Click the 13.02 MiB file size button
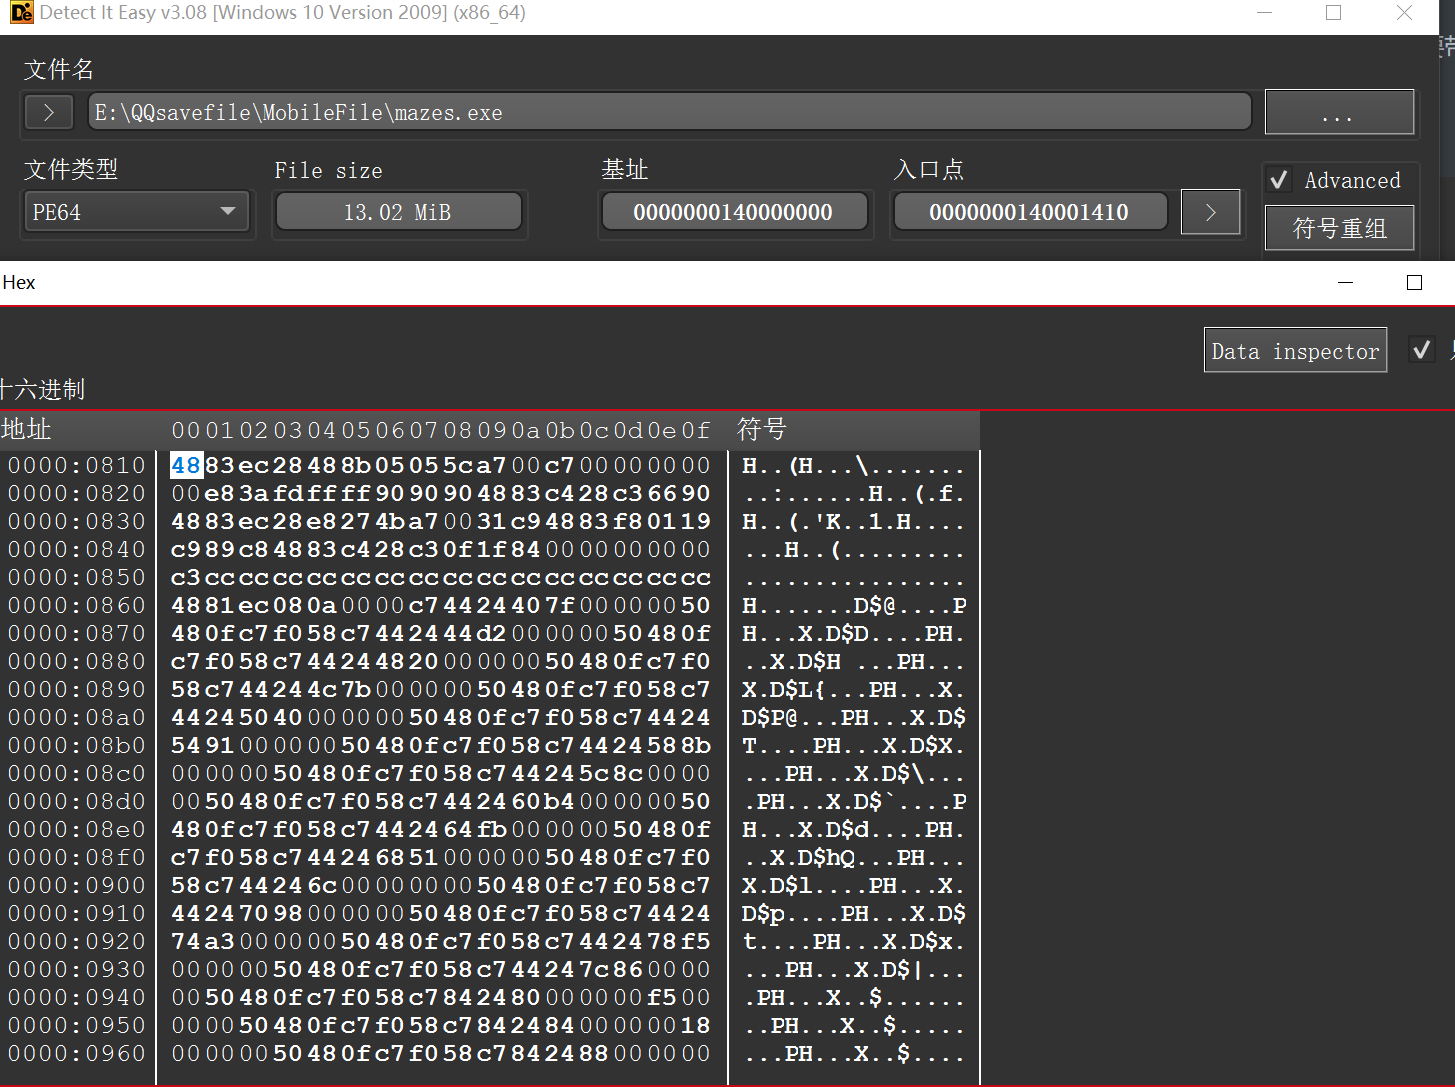This screenshot has height=1087, width=1455. (398, 212)
